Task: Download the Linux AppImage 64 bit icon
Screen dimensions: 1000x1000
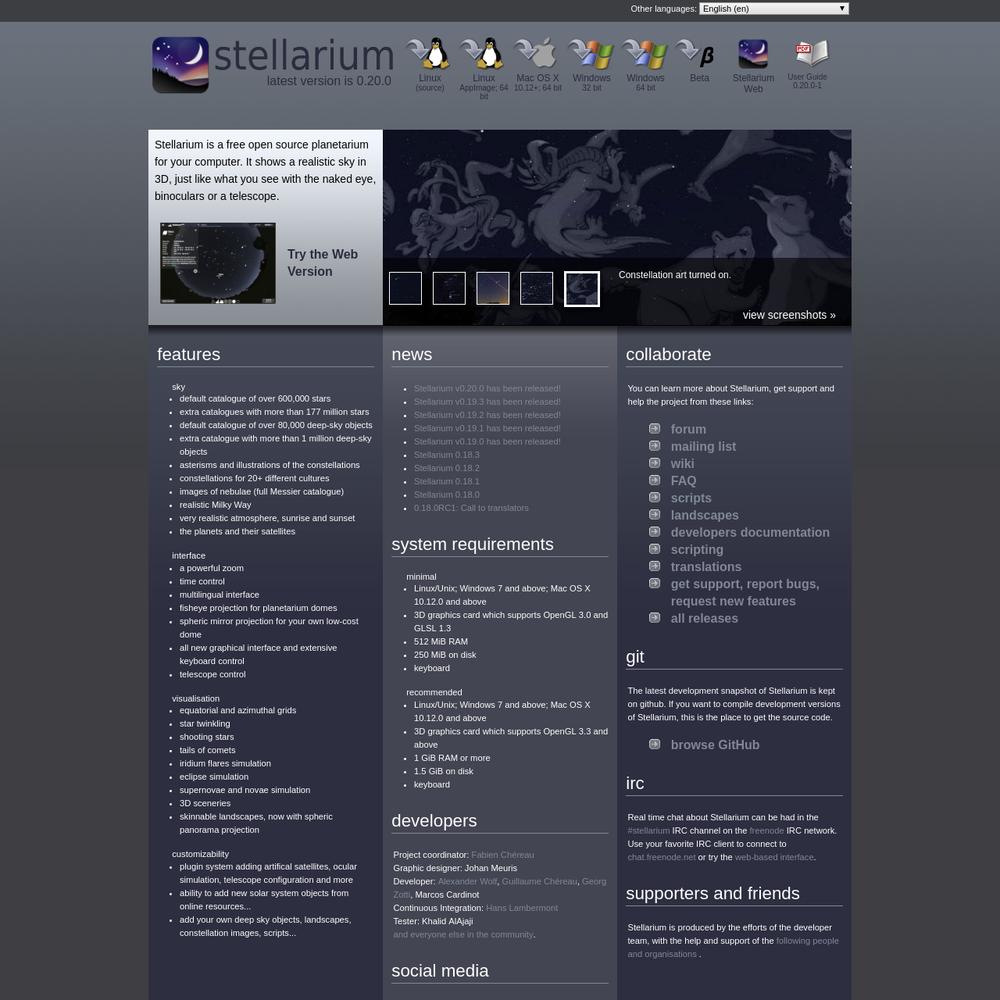Action: [x=483, y=53]
